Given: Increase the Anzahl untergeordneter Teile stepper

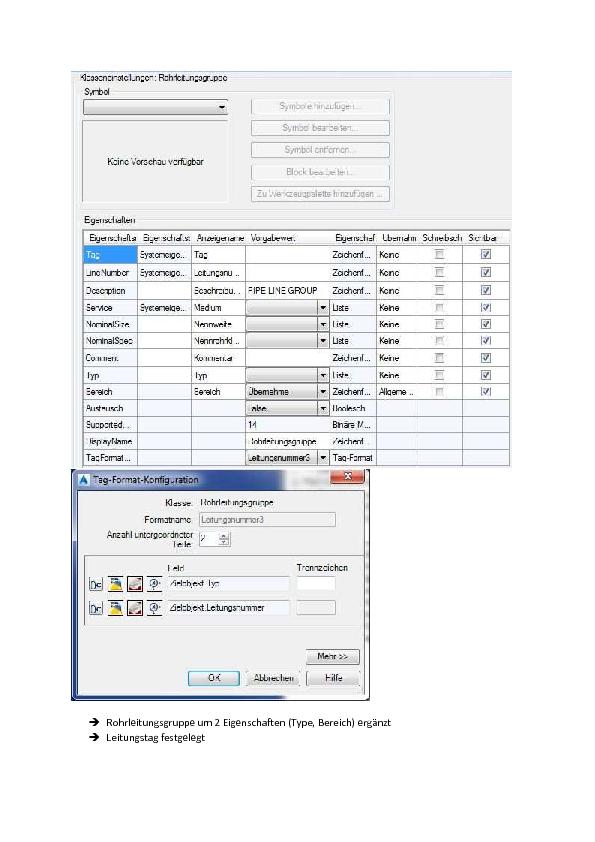Looking at the screenshot, I should 224,536.
